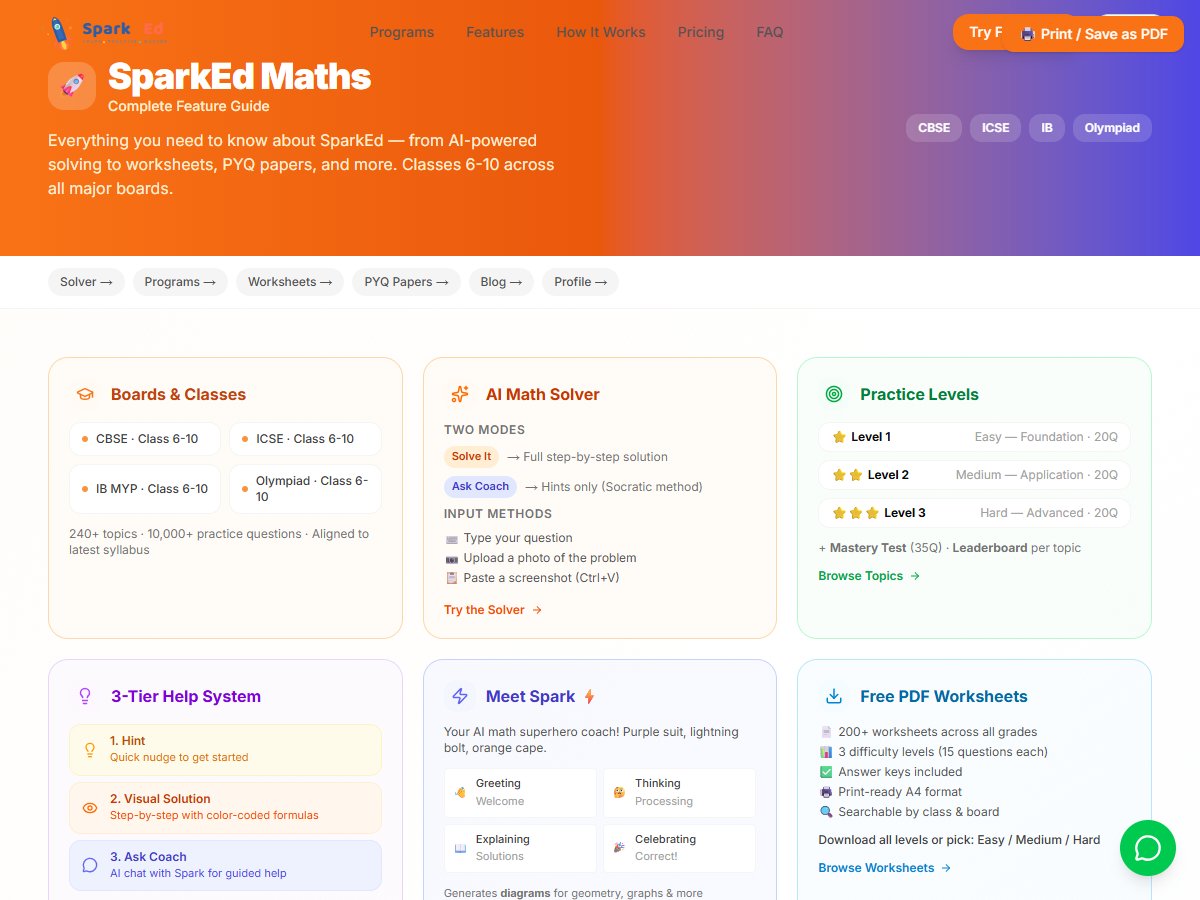Click the Browse Topics link

pyautogui.click(x=869, y=576)
